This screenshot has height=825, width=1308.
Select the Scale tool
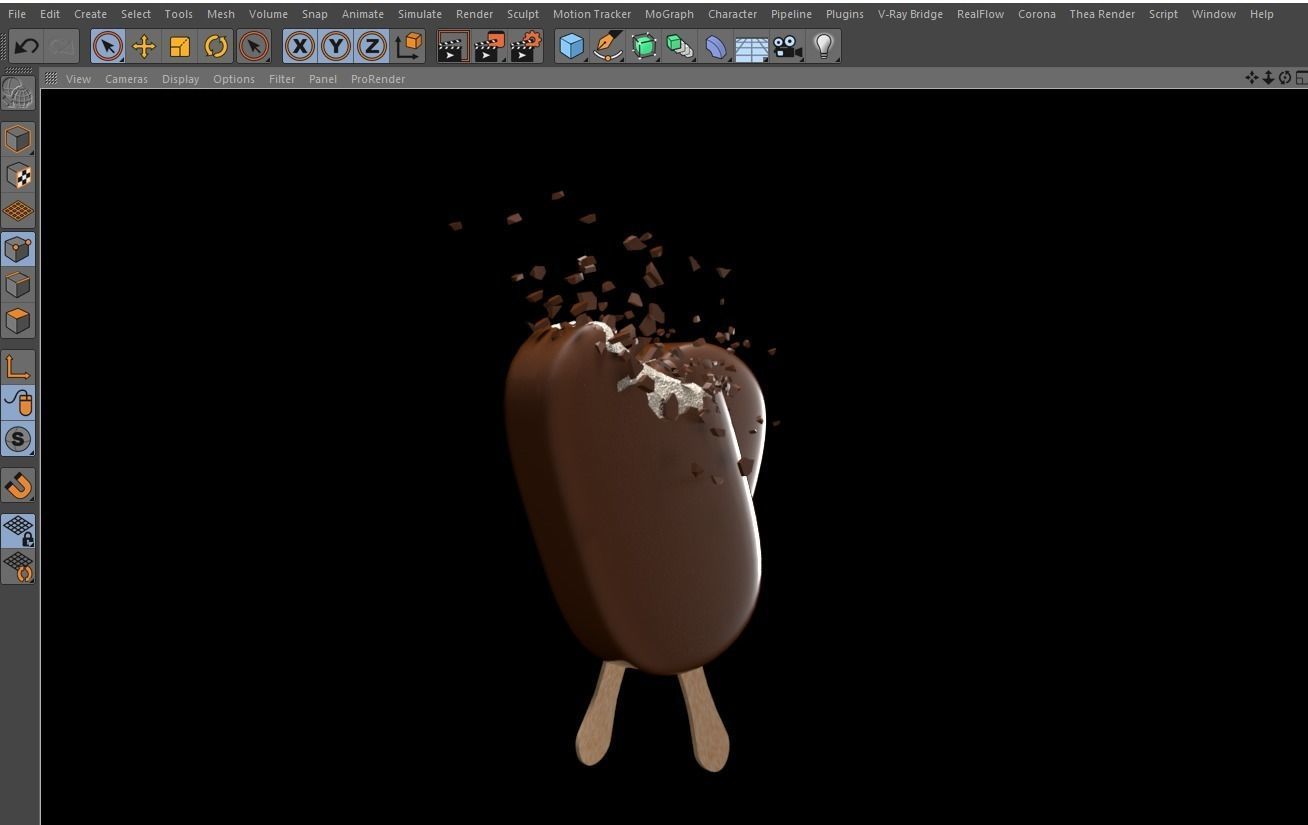(x=180, y=46)
